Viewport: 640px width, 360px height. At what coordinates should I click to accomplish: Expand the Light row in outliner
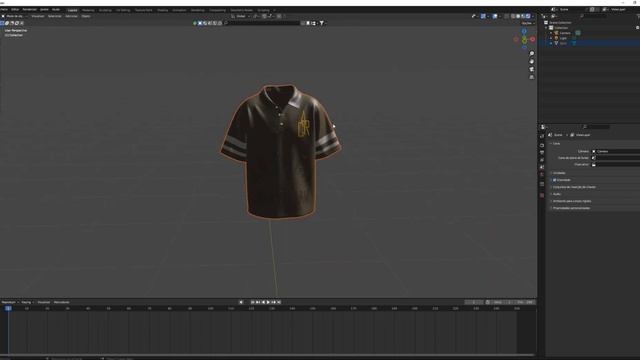coord(551,38)
